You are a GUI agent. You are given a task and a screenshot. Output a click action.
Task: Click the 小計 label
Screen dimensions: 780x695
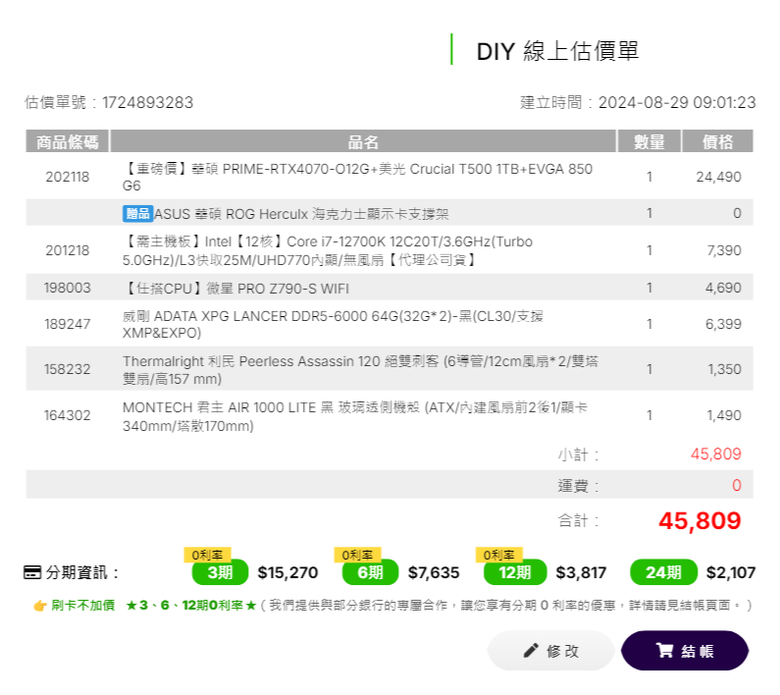click(x=578, y=454)
